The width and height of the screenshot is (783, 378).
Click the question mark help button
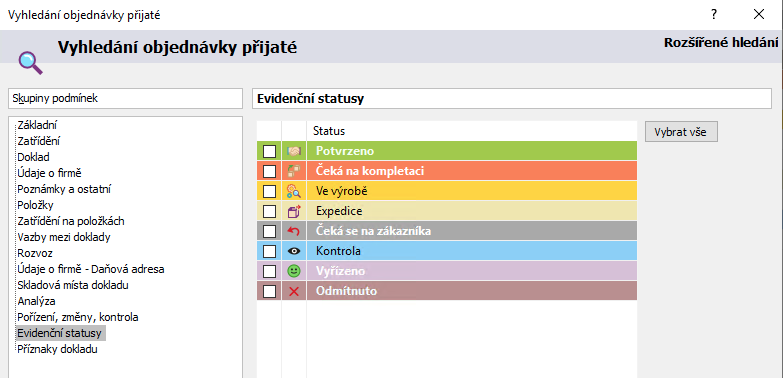point(714,14)
